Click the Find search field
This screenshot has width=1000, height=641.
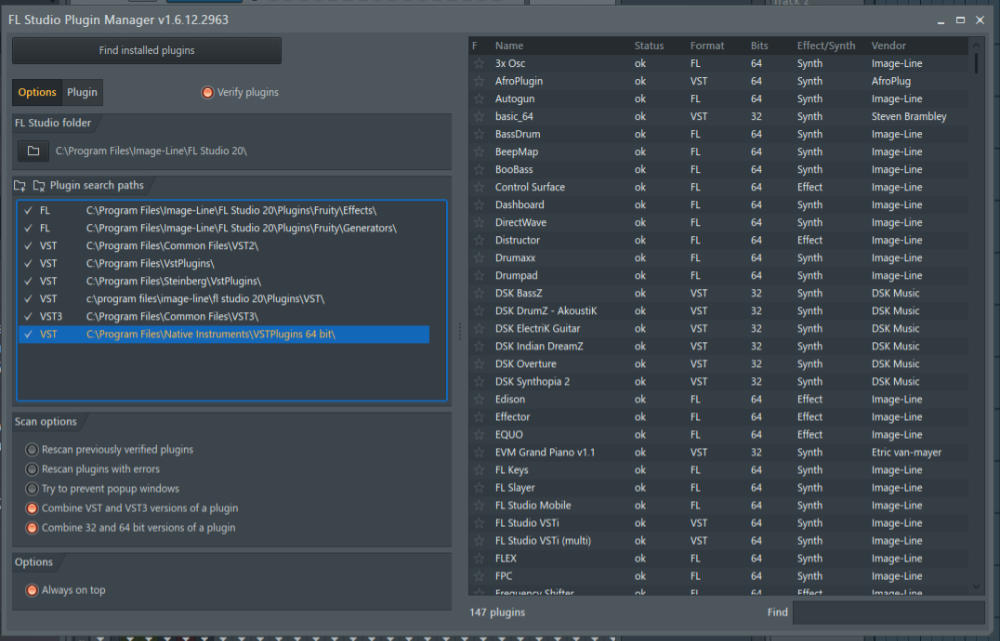point(888,612)
